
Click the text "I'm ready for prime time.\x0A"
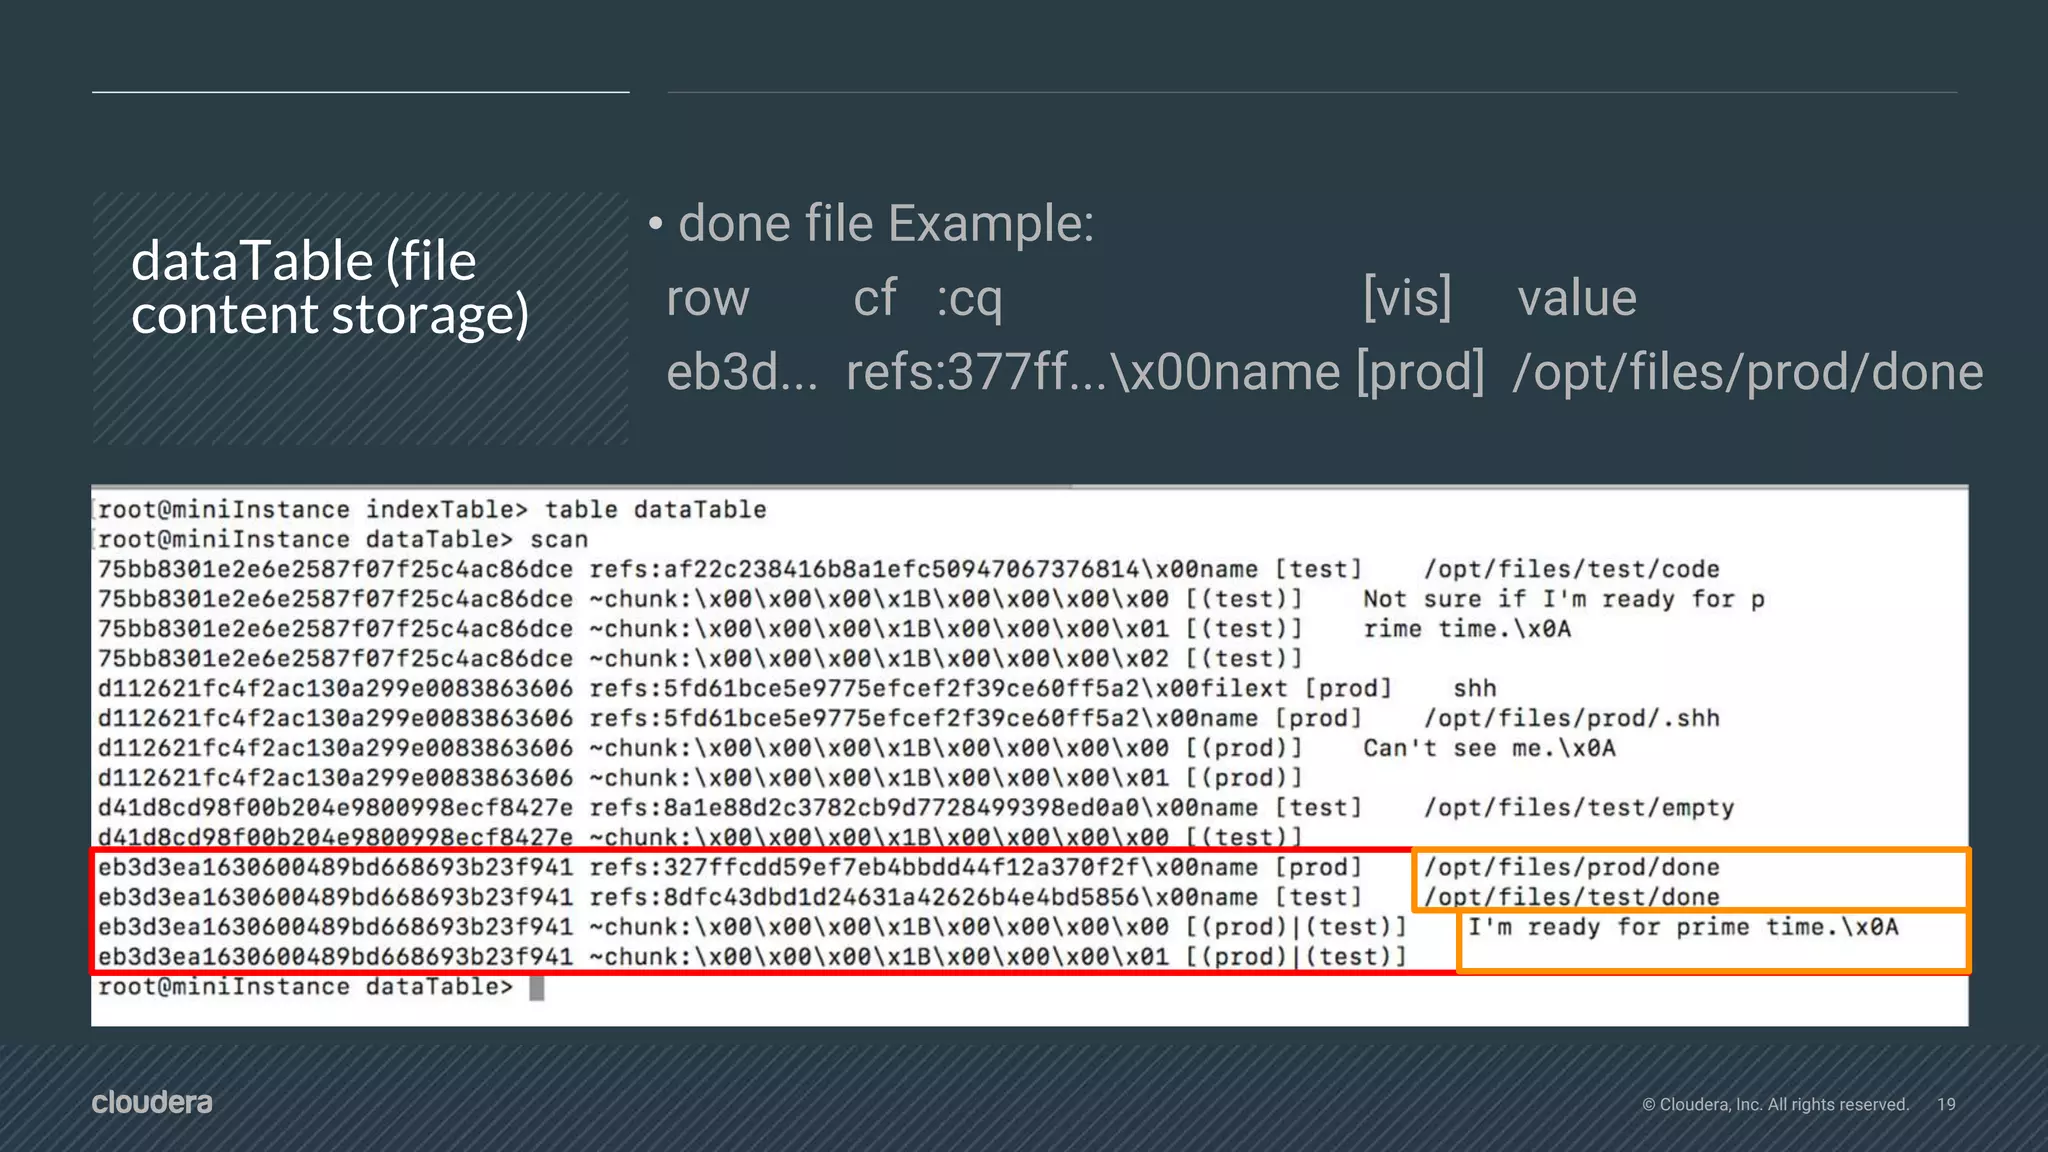pos(1683,927)
